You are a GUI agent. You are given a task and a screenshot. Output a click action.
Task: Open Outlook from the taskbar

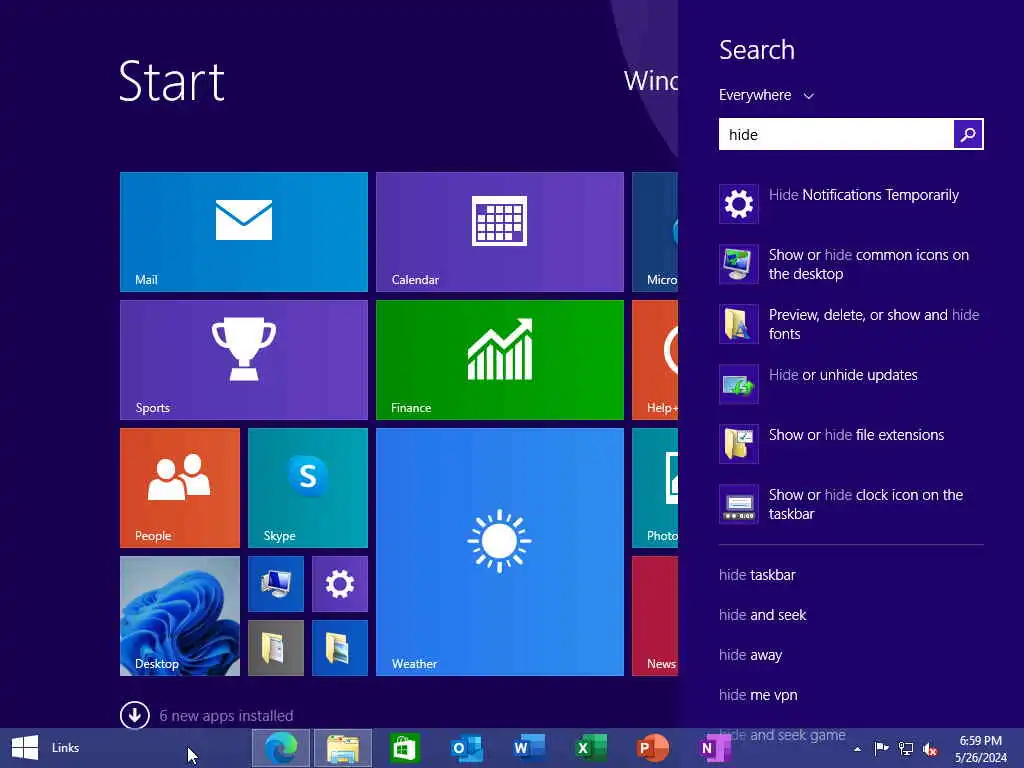coord(466,748)
